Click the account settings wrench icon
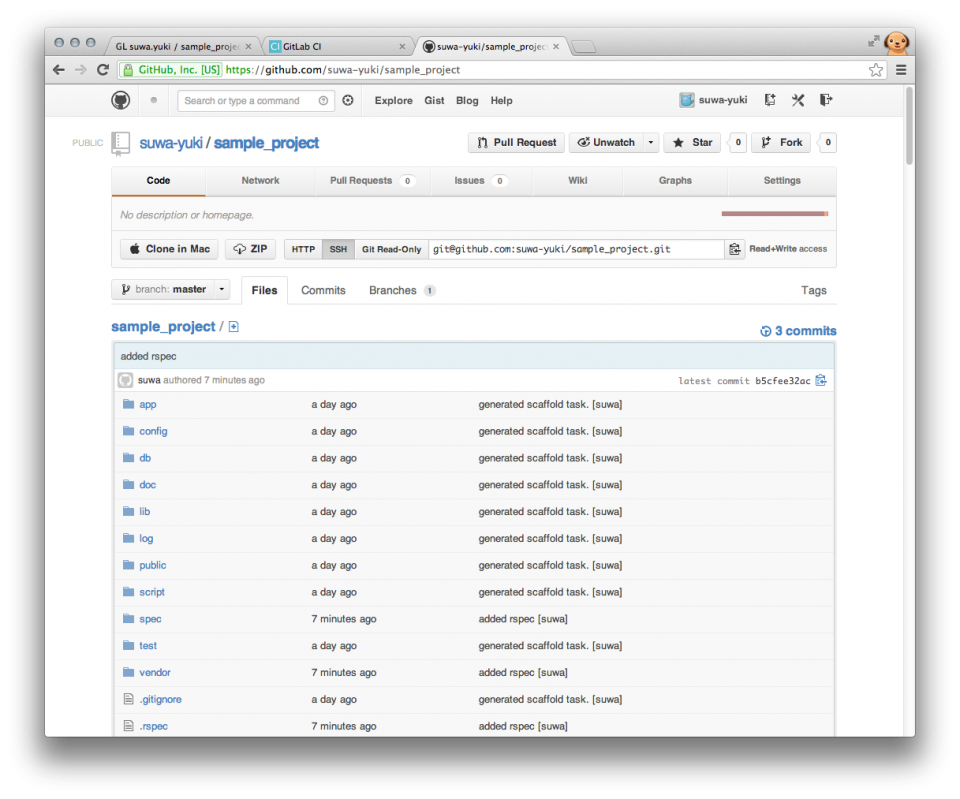Viewport: 960px width, 799px height. tap(797, 100)
